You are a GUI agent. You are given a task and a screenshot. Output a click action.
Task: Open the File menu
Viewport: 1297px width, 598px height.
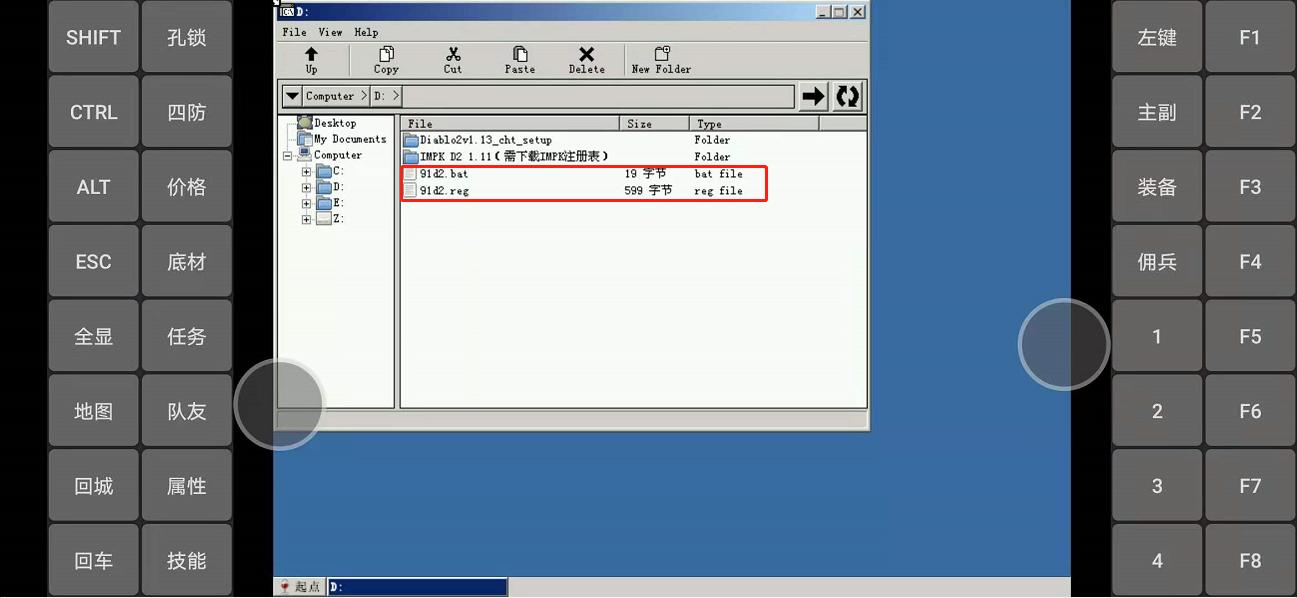(x=295, y=32)
